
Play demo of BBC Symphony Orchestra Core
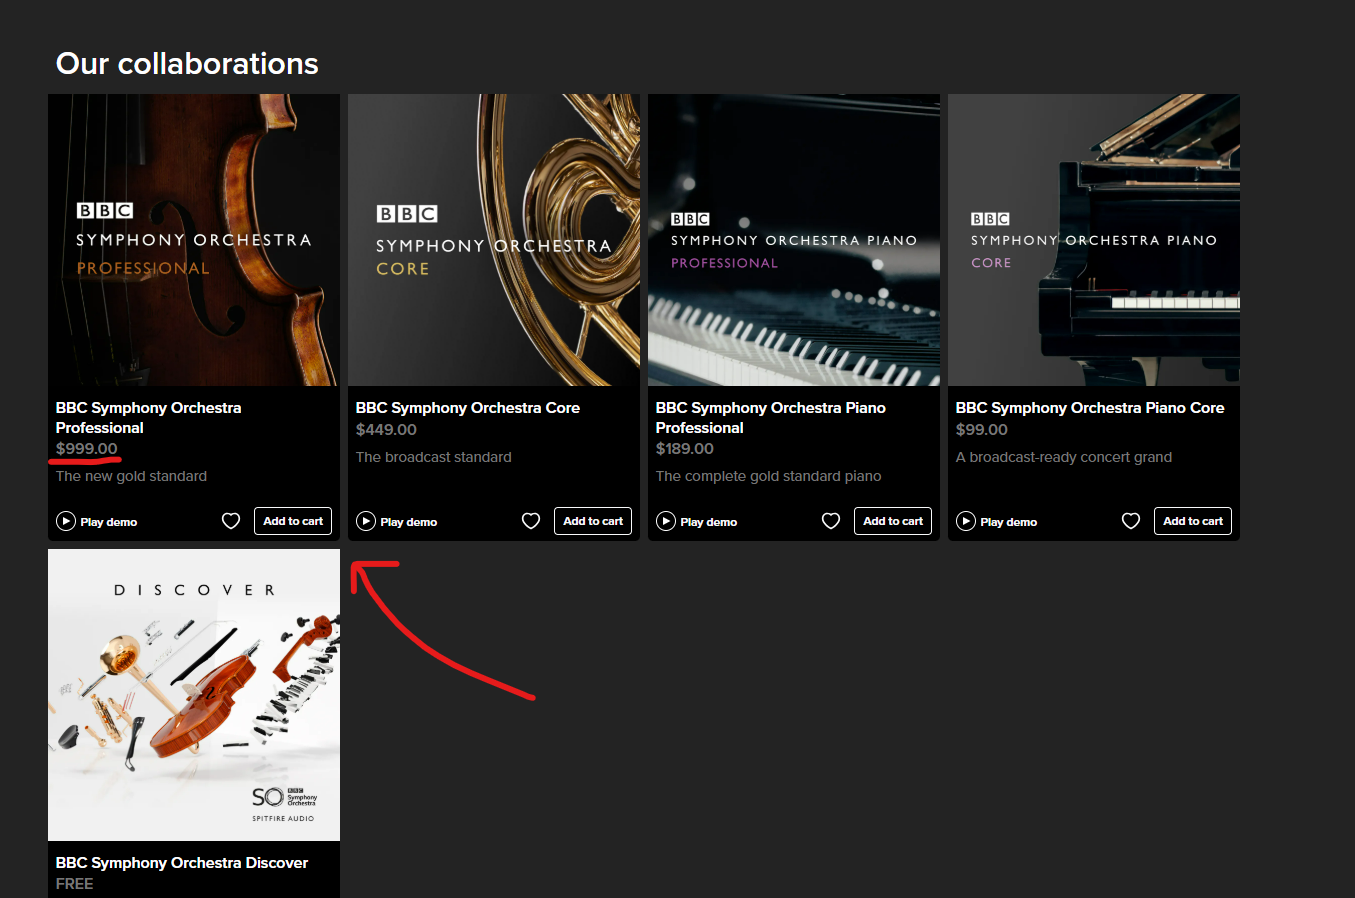[x=397, y=521]
